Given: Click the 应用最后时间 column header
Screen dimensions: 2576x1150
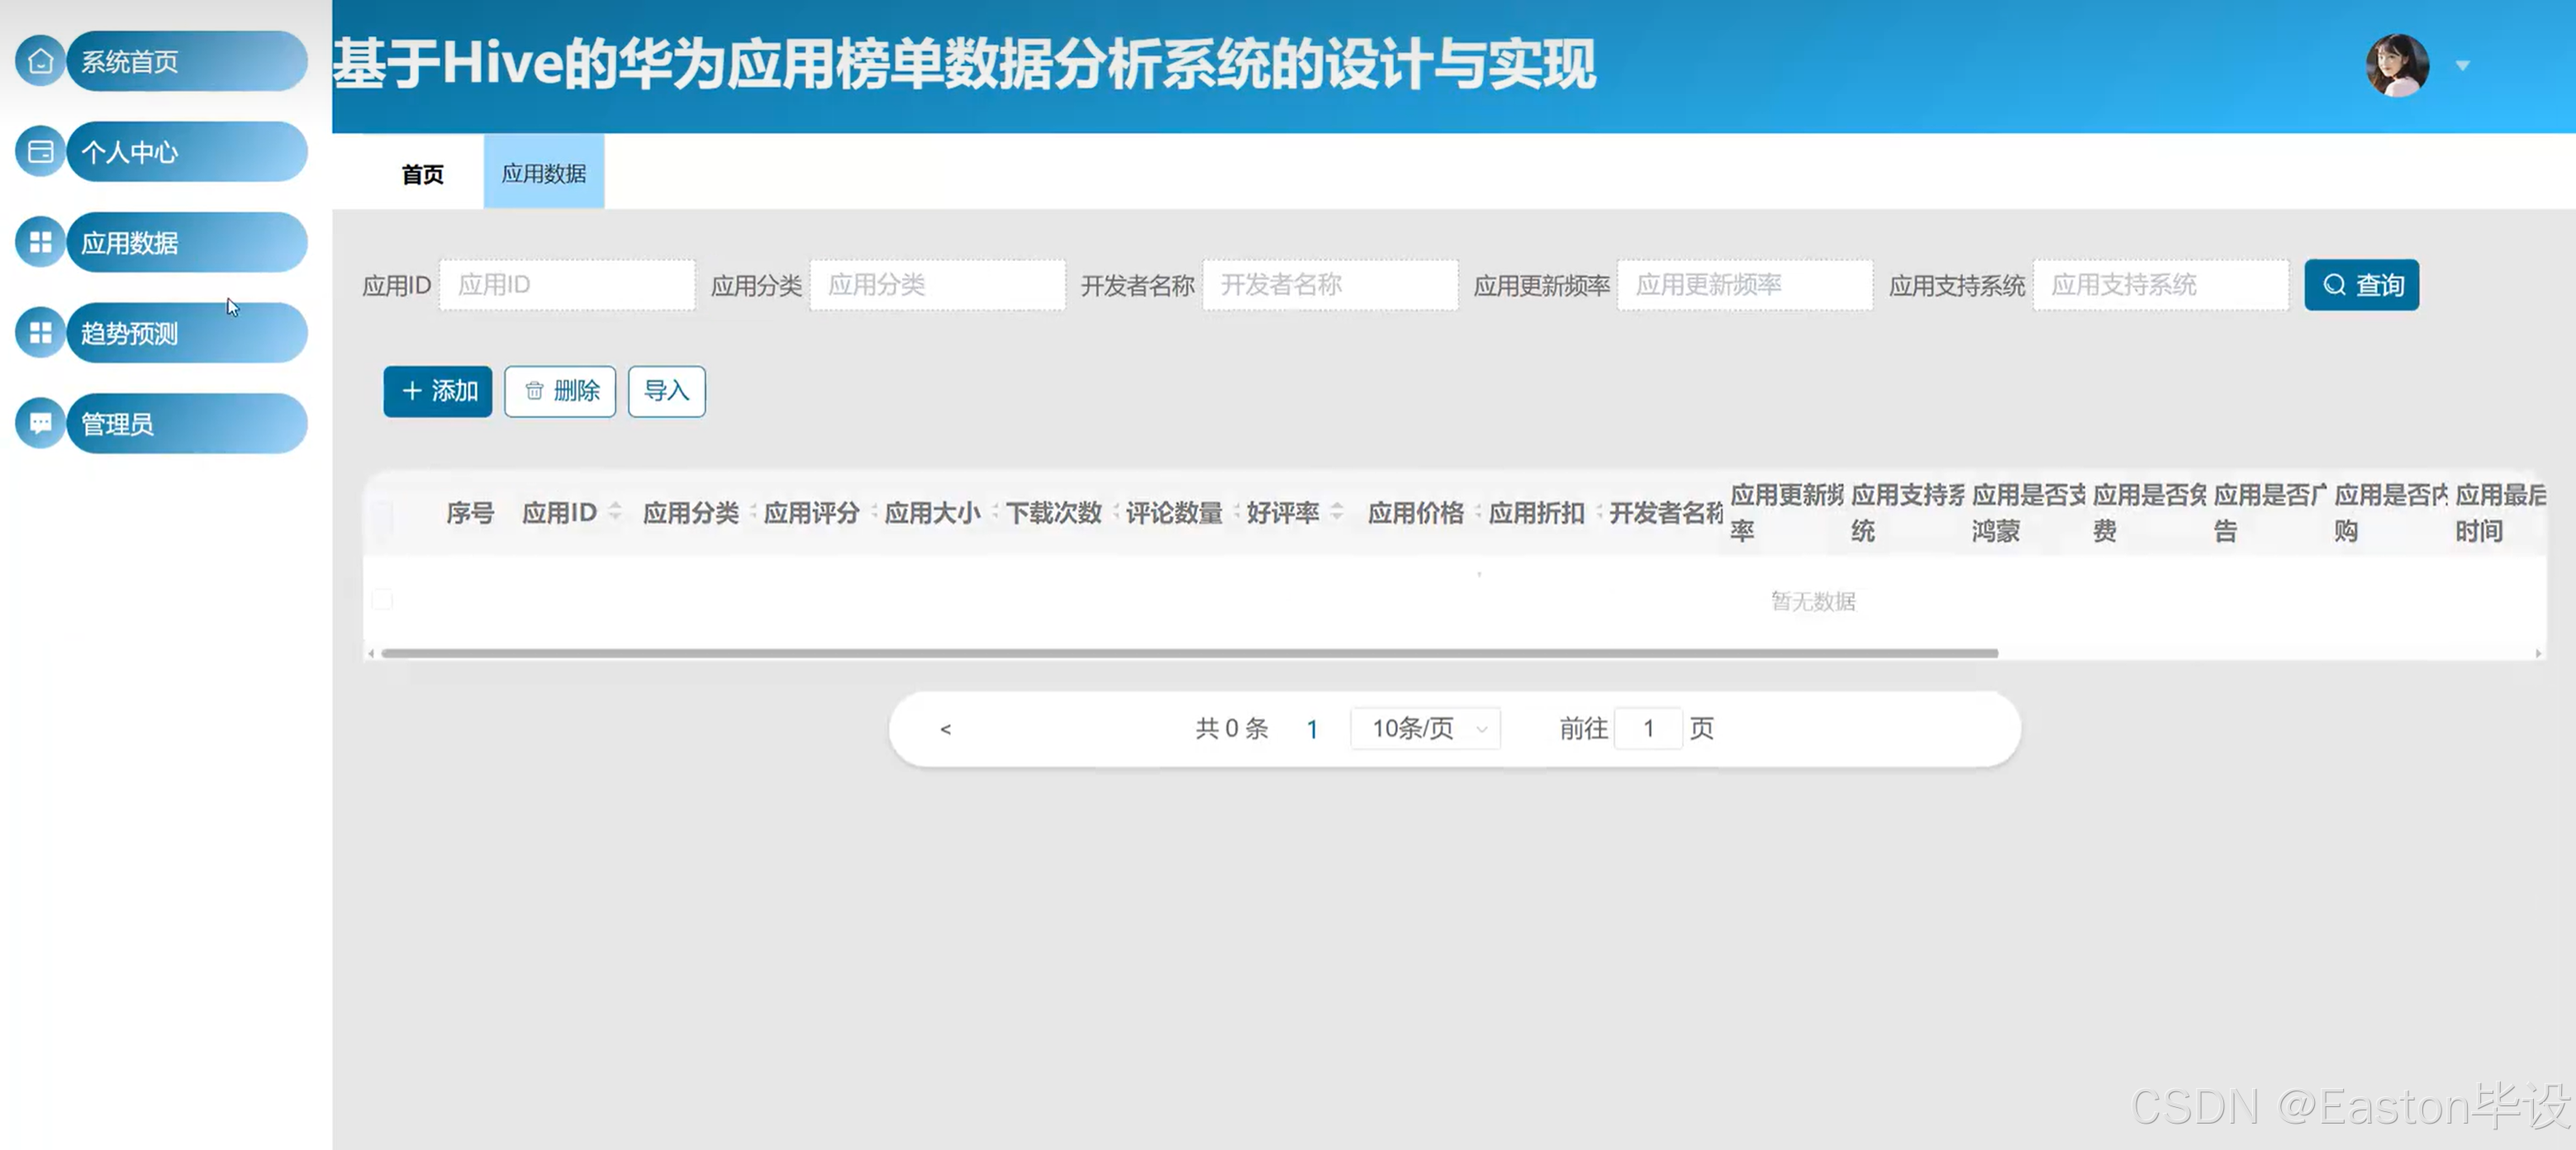Looking at the screenshot, I should [x=2502, y=512].
